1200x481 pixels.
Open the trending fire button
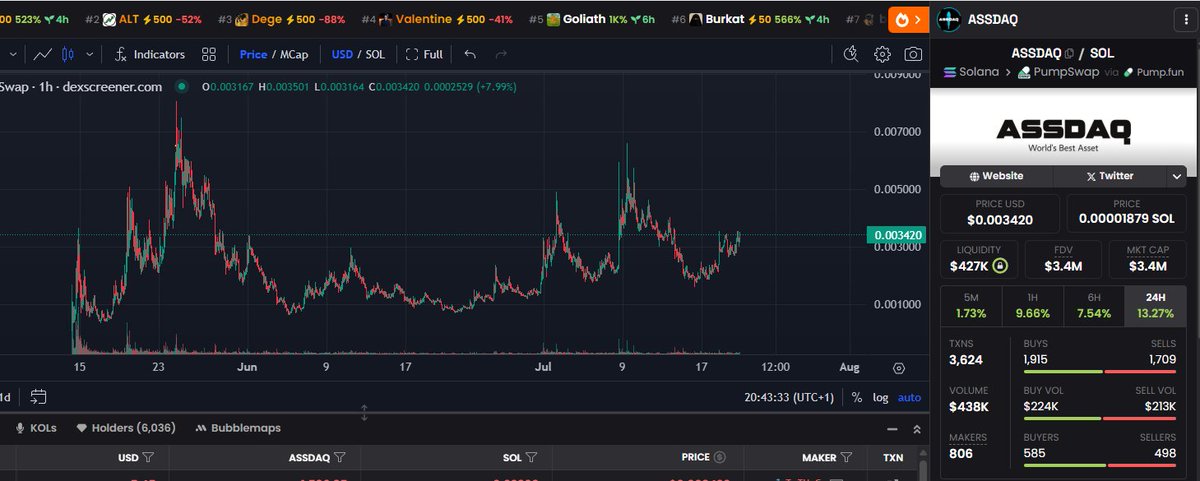[907, 19]
